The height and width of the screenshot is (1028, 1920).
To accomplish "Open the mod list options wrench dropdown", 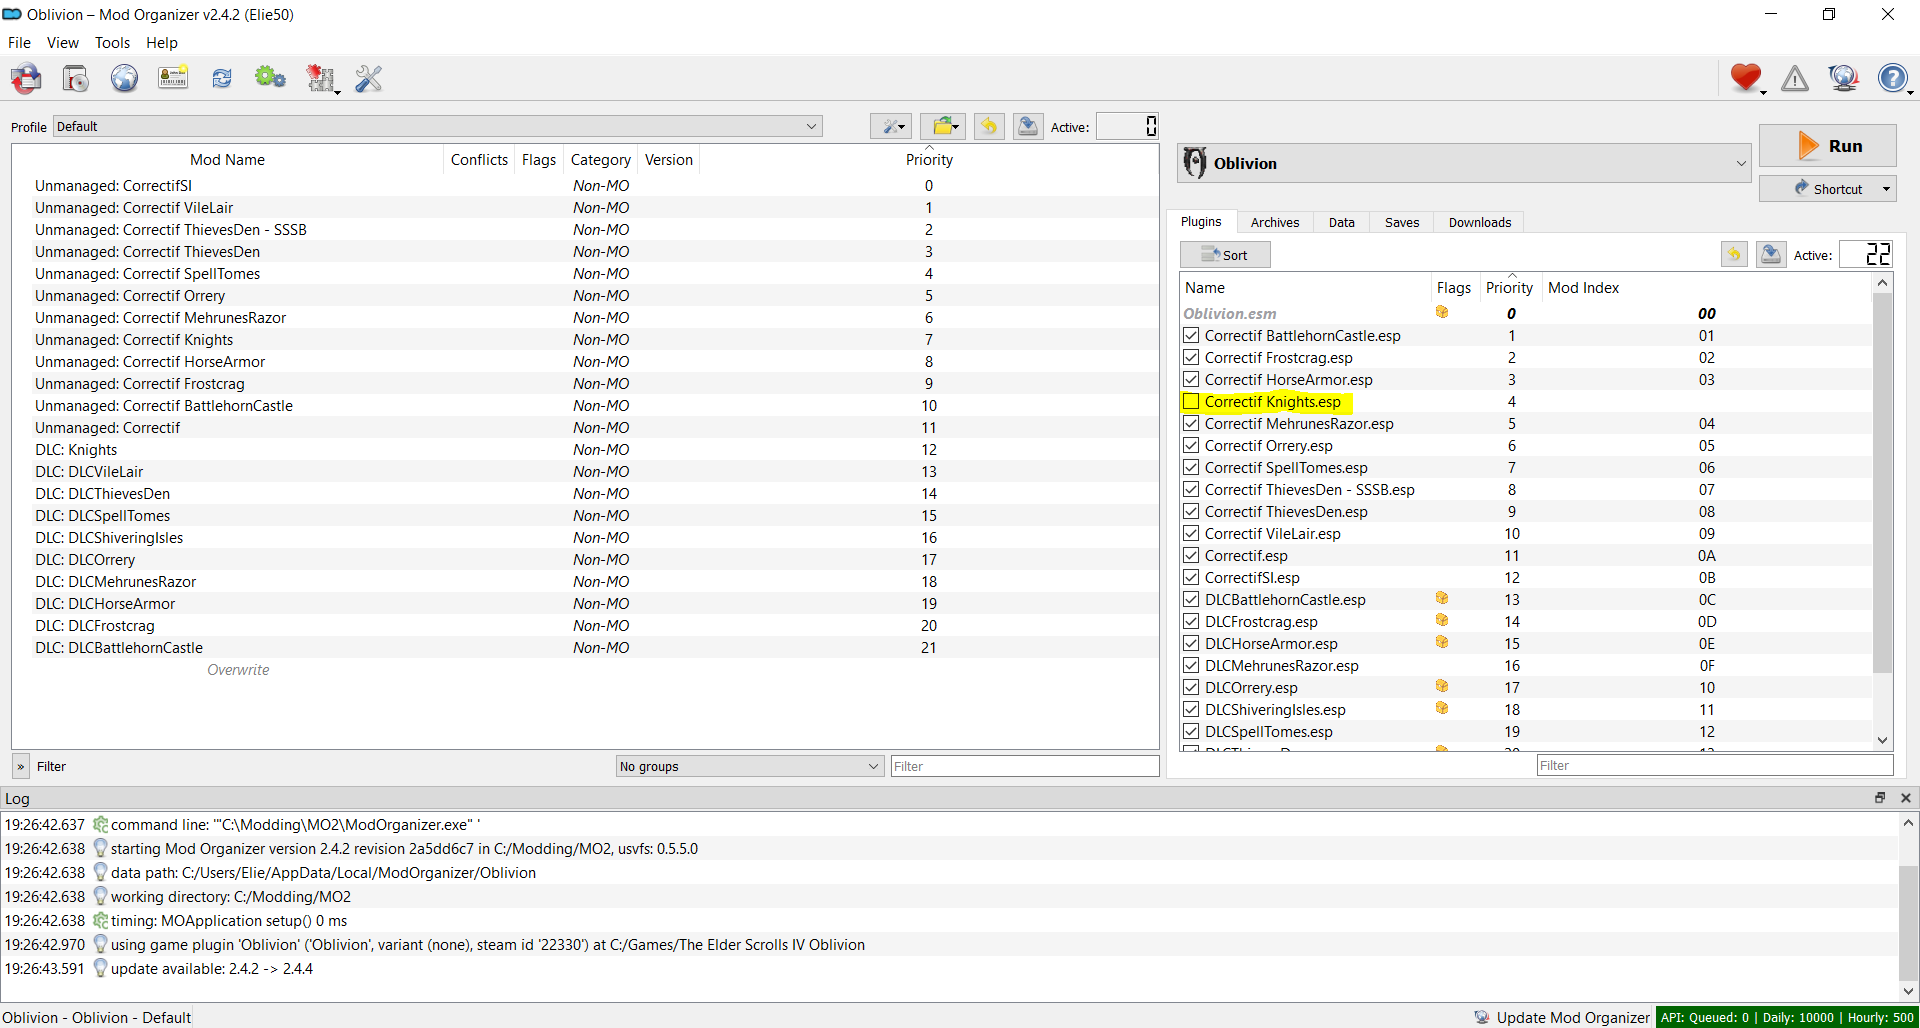I will 890,126.
